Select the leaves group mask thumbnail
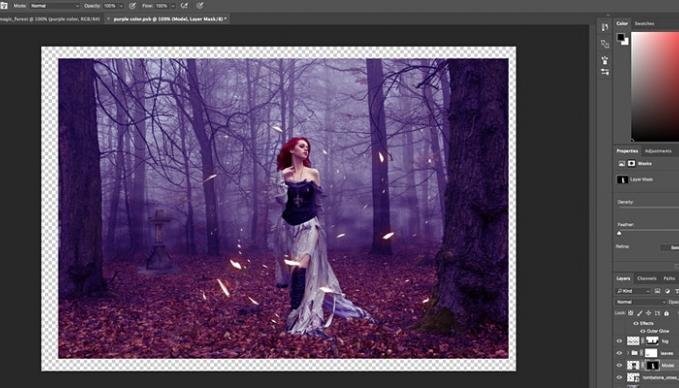This screenshot has height=388, width=679. point(651,353)
